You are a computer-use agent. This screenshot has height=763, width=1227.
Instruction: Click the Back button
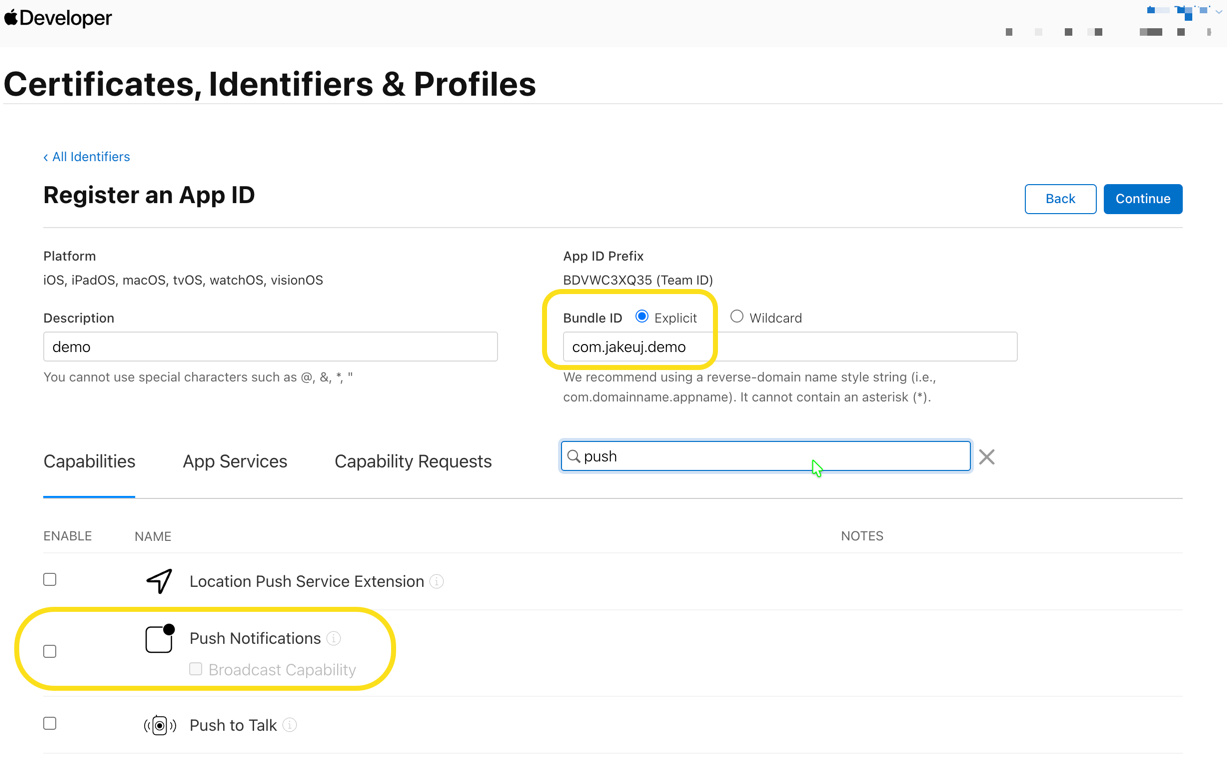1060,199
